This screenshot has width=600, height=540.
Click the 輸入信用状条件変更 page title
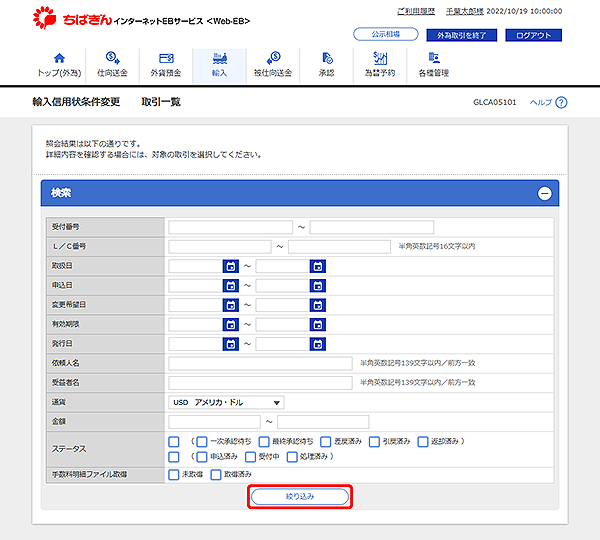[76, 102]
